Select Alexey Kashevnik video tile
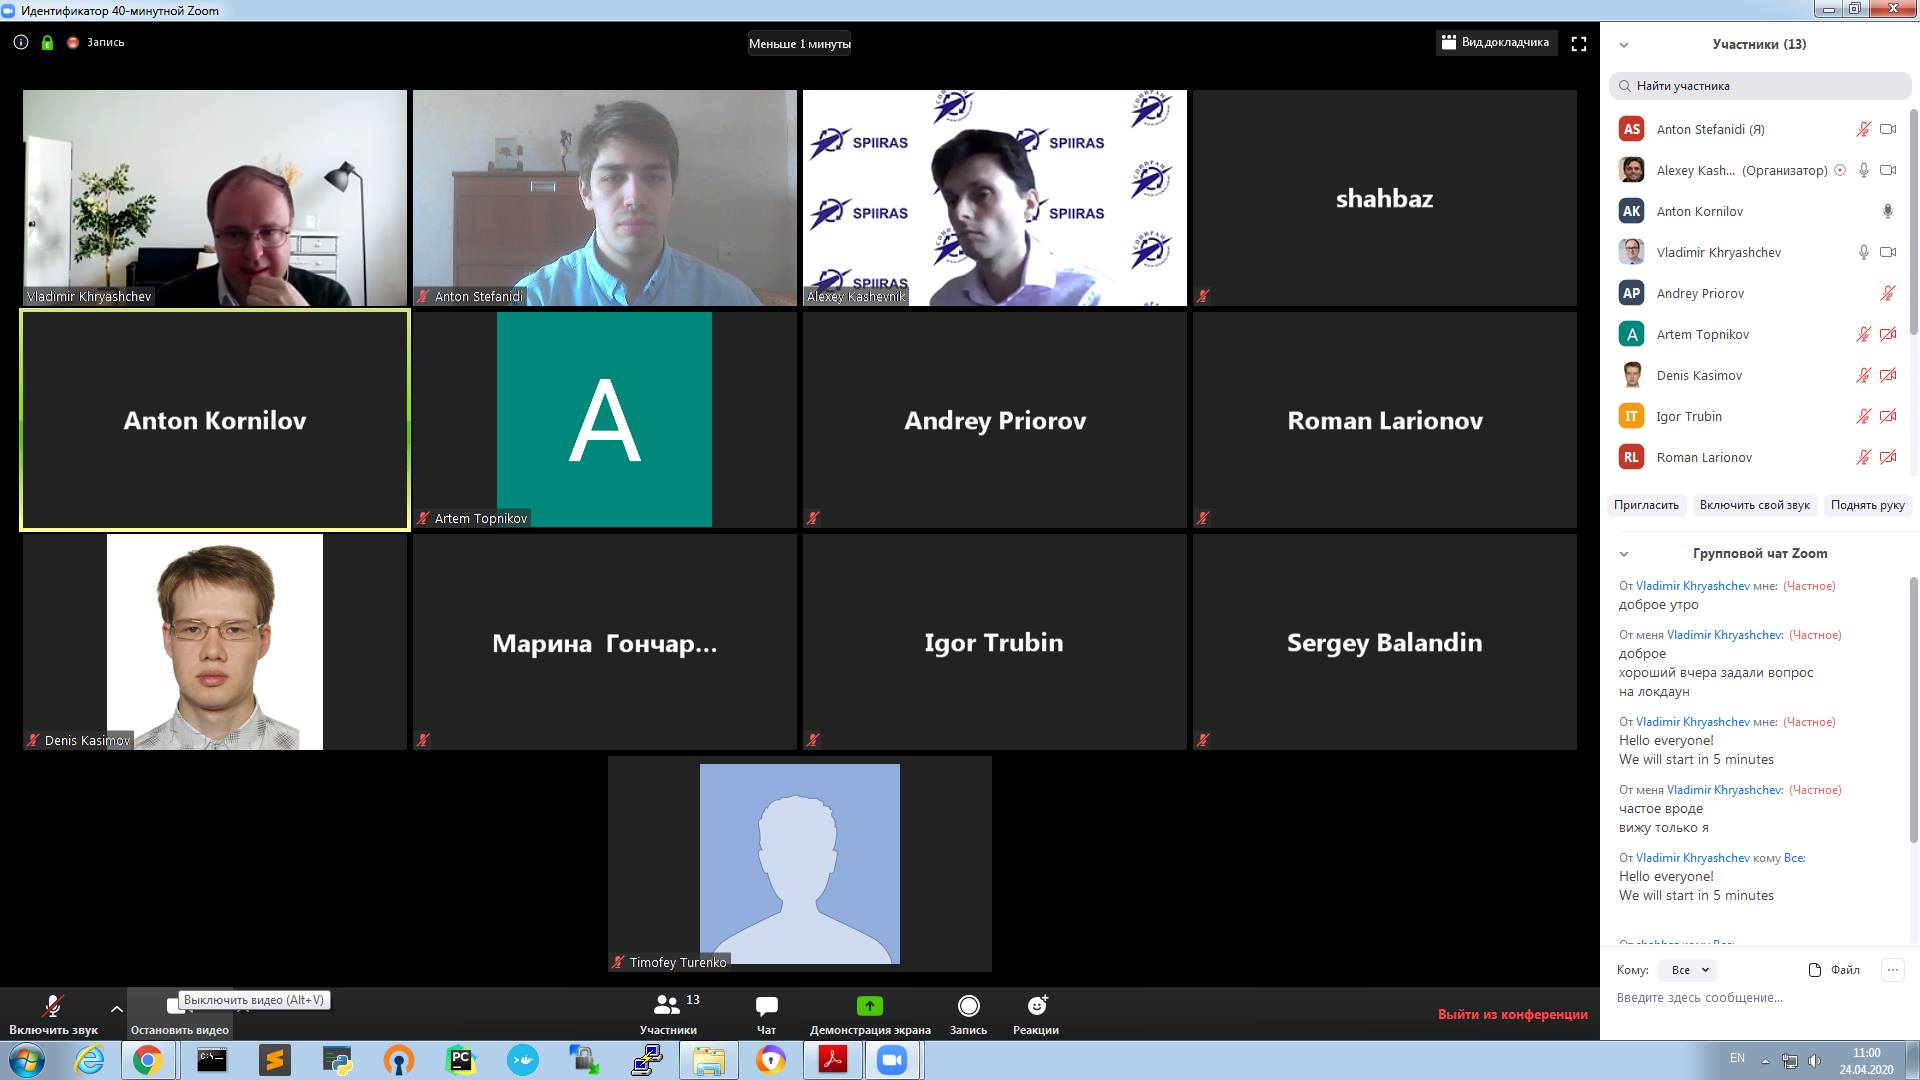 (995, 198)
